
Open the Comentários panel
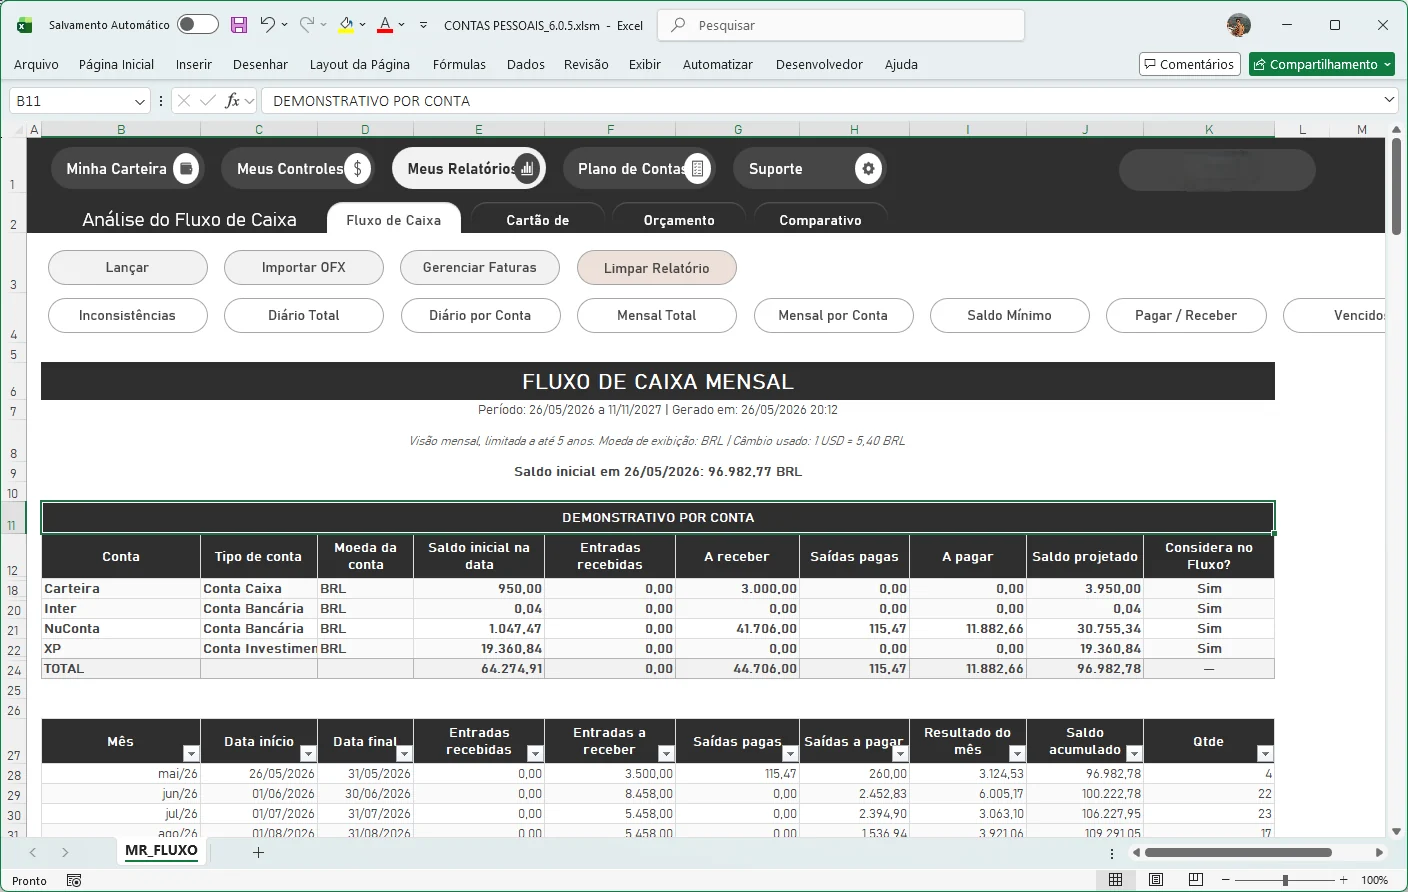[1190, 64]
